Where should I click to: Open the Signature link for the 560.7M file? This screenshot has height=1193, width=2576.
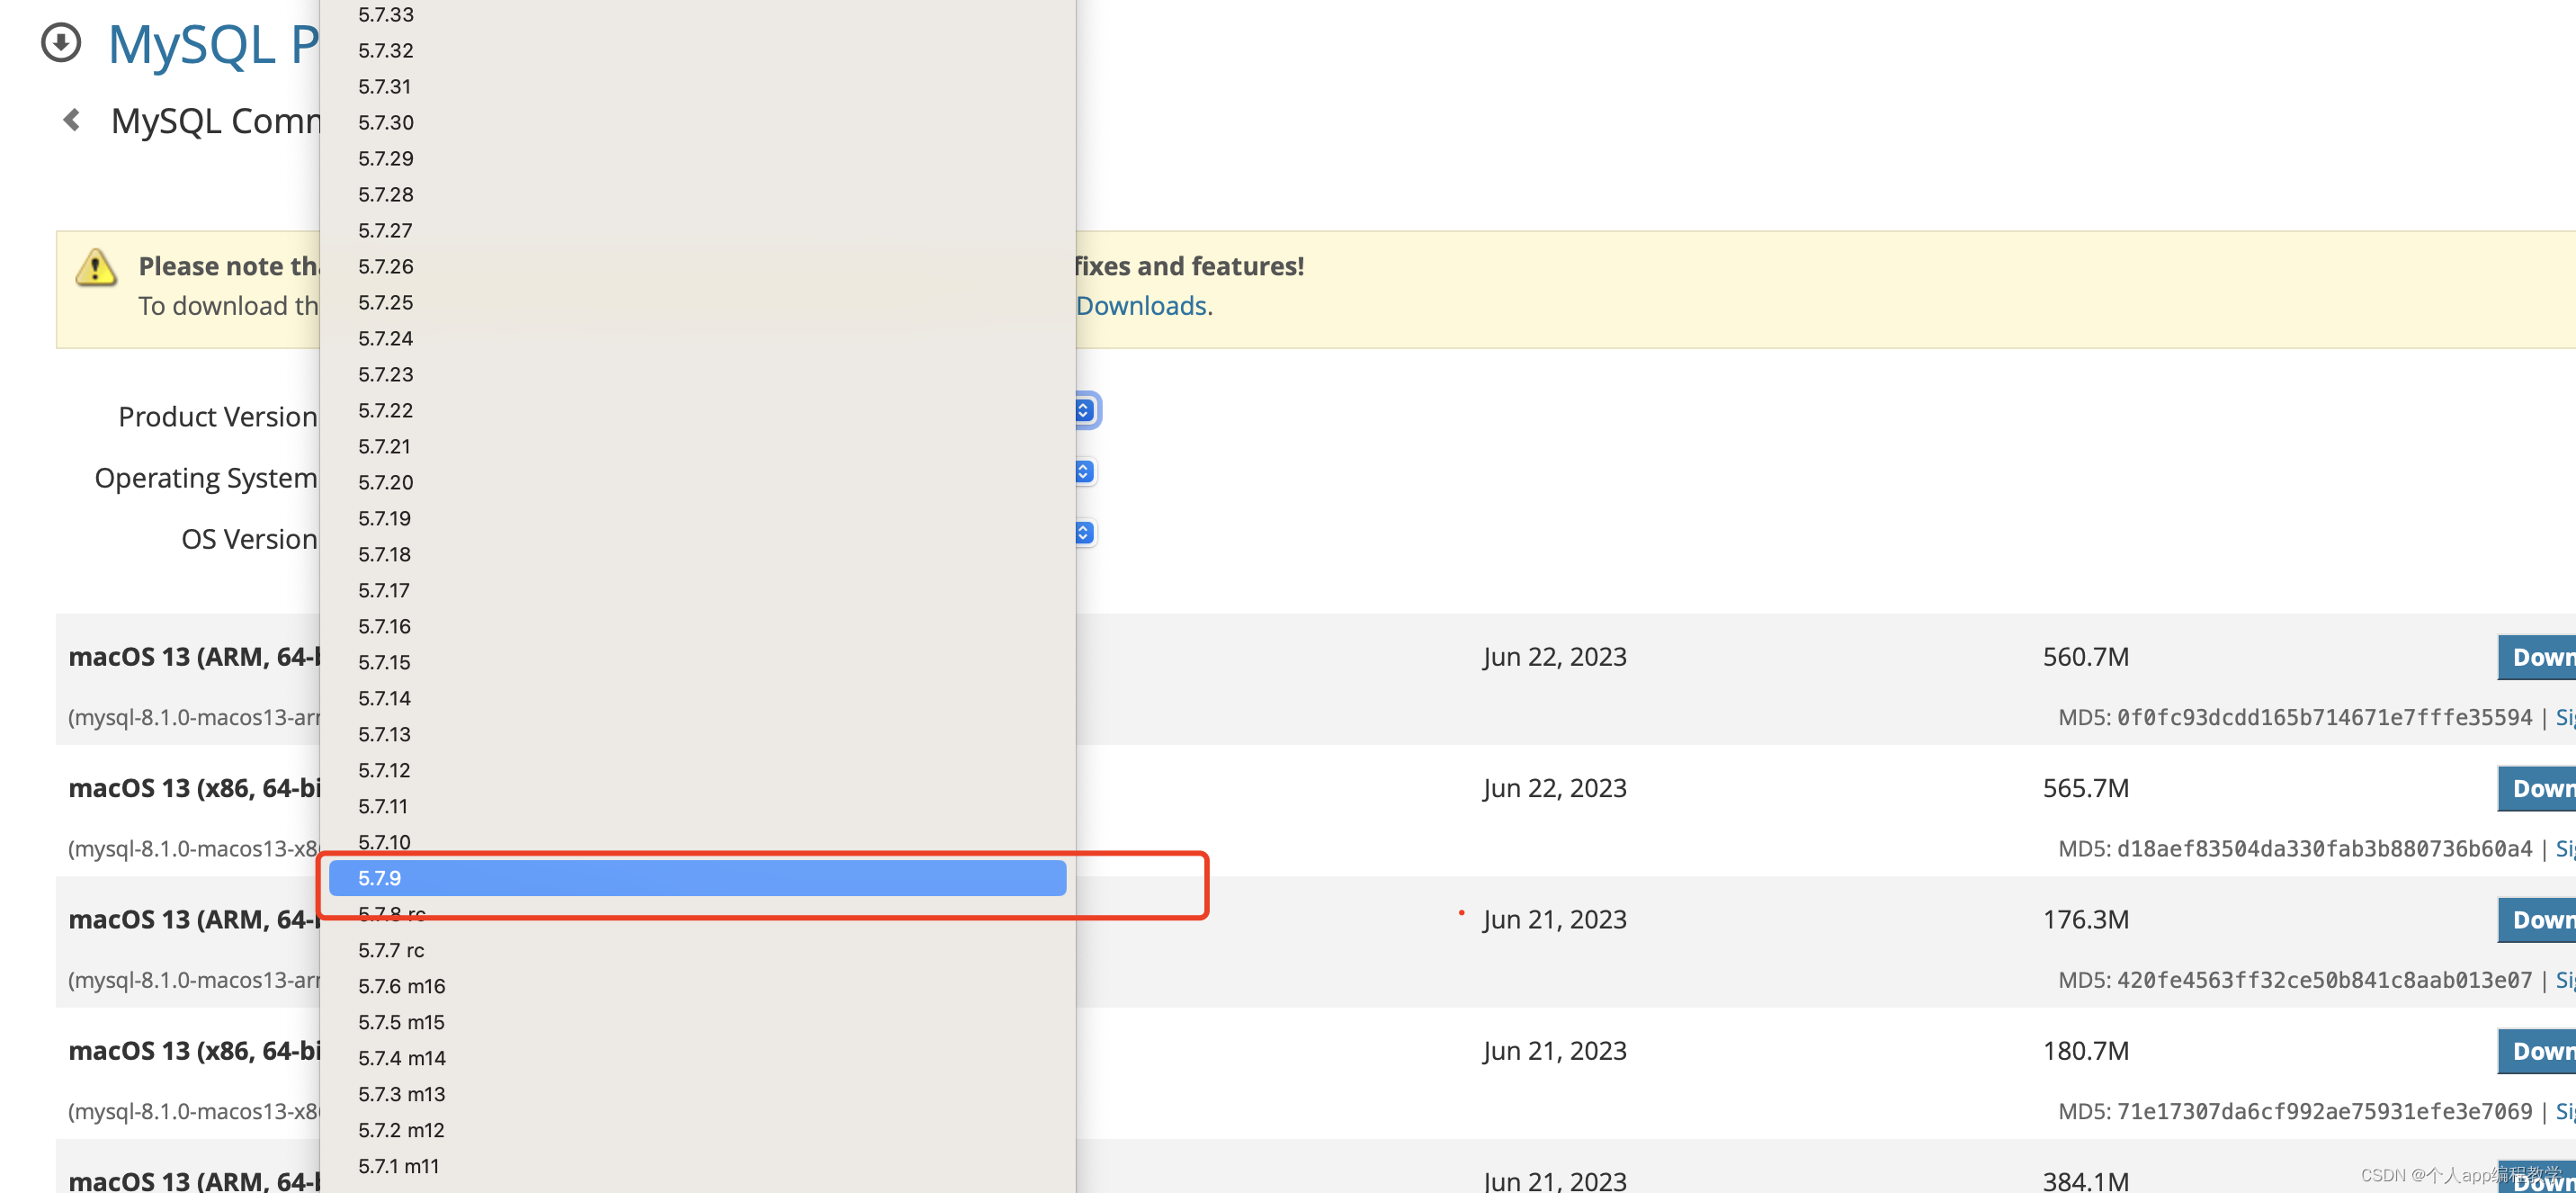(x=2565, y=718)
